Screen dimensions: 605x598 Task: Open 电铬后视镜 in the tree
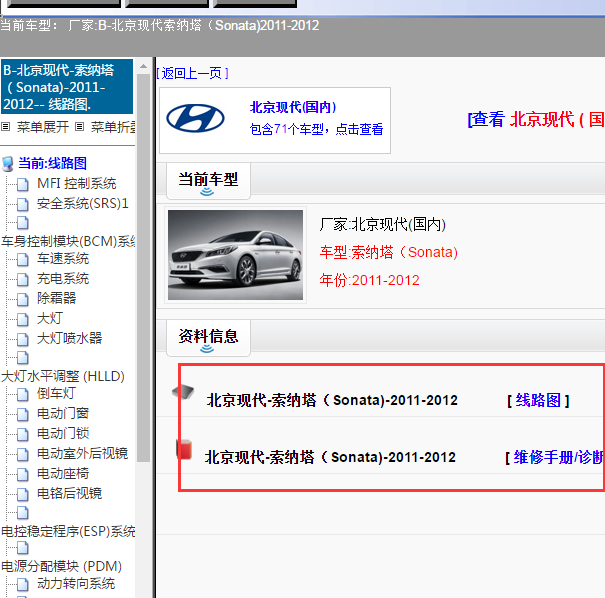(69, 494)
